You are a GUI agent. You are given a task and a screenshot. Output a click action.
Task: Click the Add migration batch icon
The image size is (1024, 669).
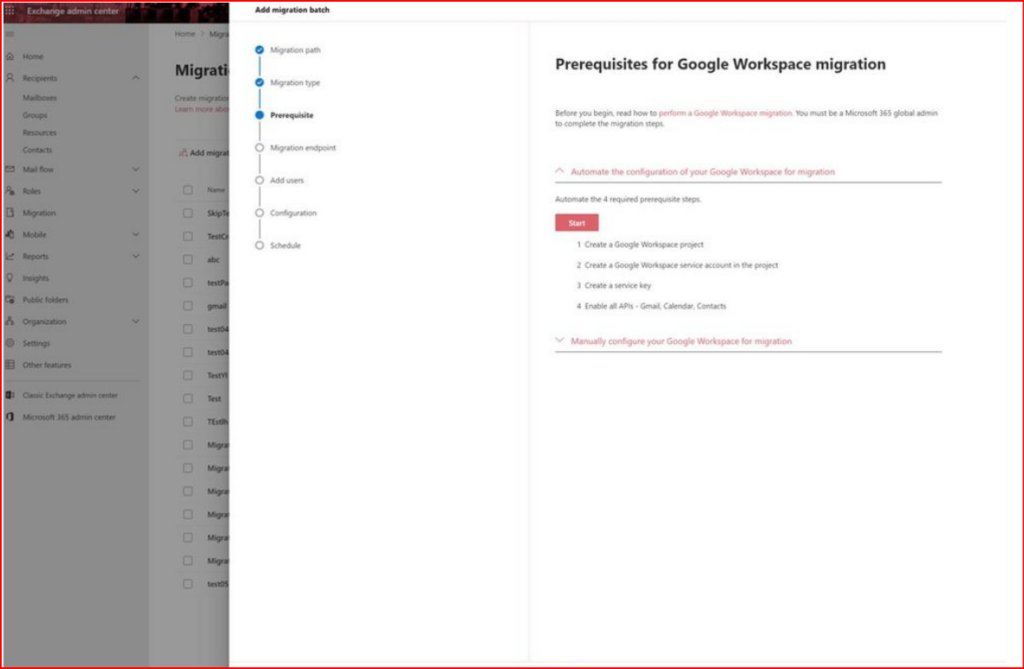coord(183,152)
